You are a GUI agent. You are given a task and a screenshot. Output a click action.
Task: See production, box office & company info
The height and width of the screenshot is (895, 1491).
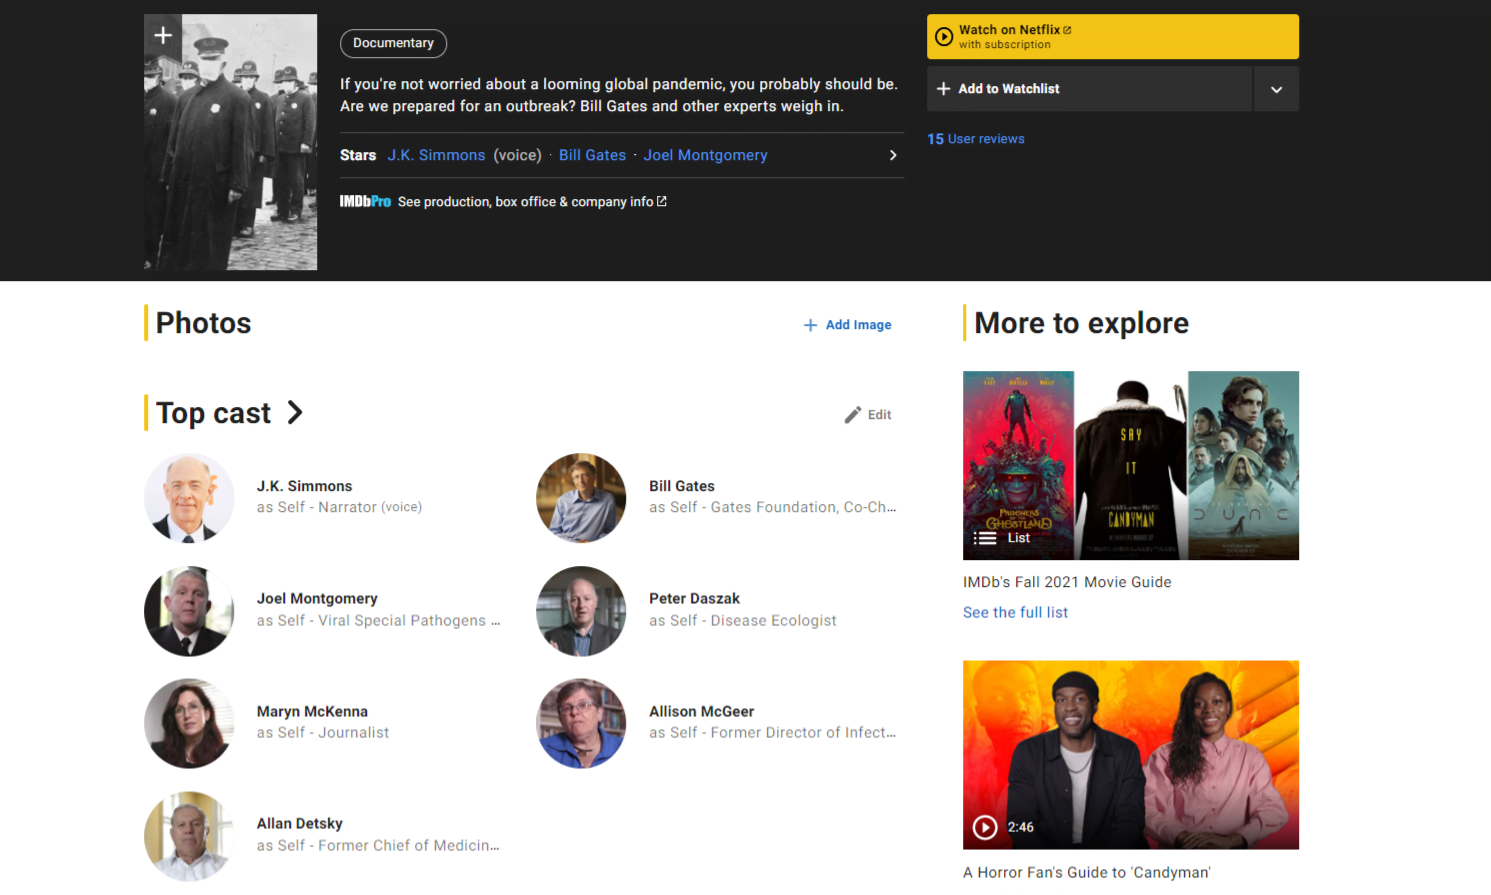(532, 201)
